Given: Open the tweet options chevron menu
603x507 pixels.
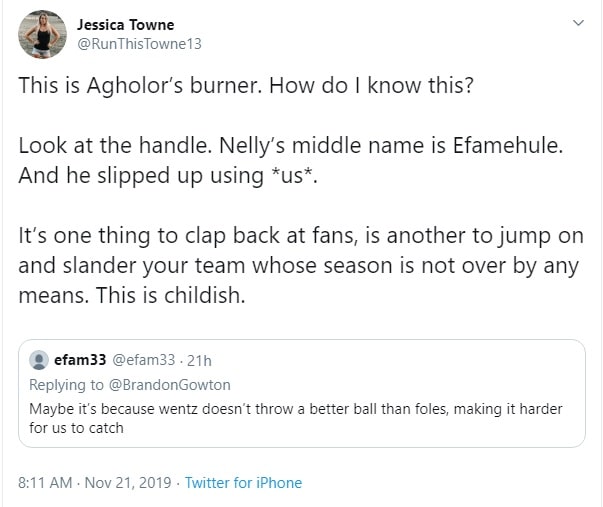Looking at the screenshot, I should coord(578,21).
